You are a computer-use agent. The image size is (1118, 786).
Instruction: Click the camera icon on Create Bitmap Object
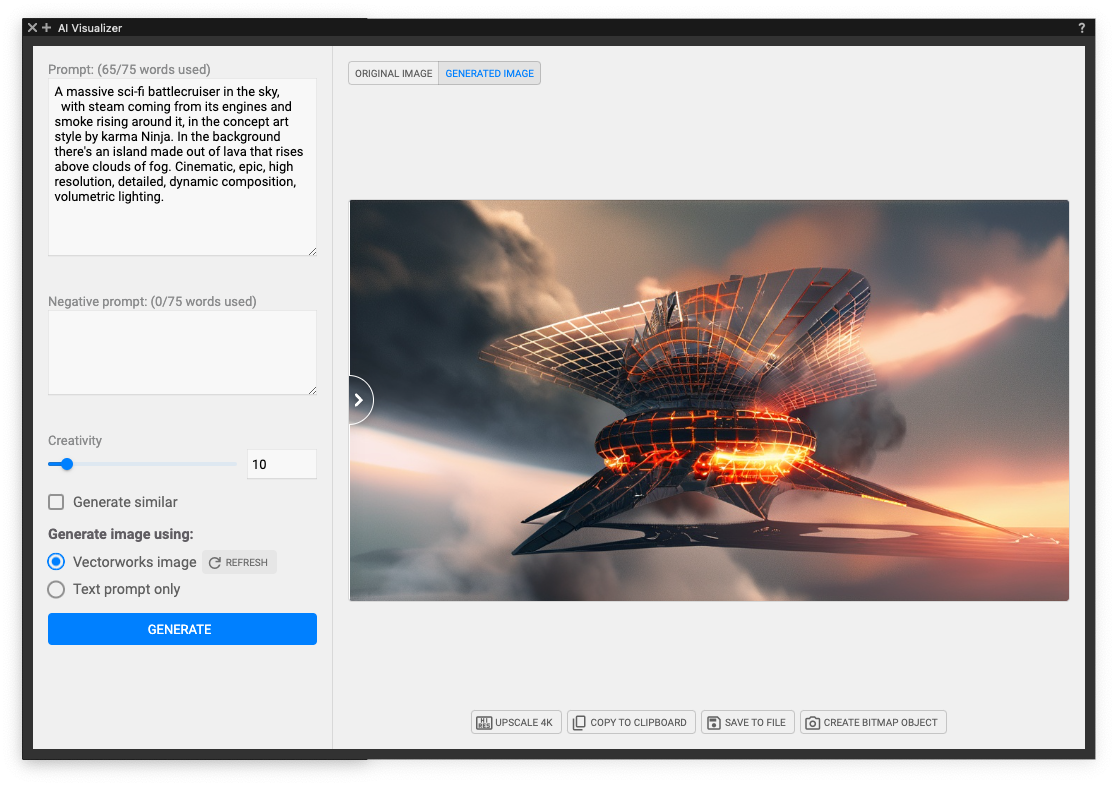point(812,721)
